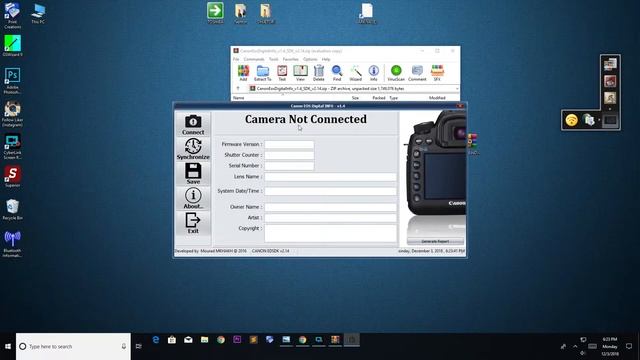Viewport: 640px width, 360px height.
Task: Click into the Serial Number field
Action: (289, 166)
